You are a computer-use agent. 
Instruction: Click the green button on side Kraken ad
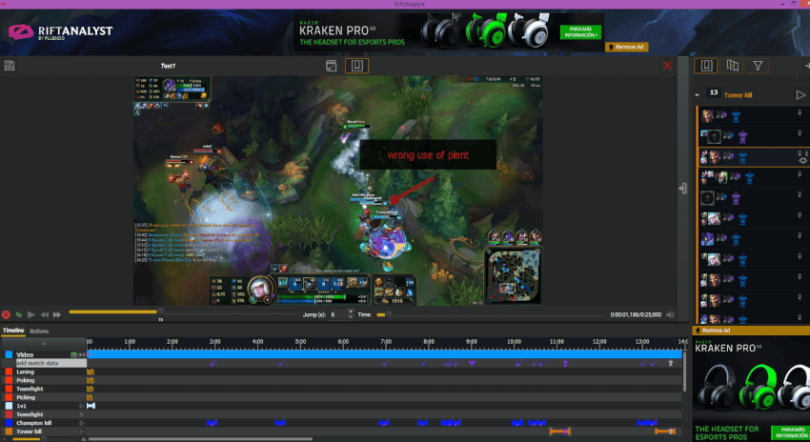pyautogui.click(x=790, y=433)
